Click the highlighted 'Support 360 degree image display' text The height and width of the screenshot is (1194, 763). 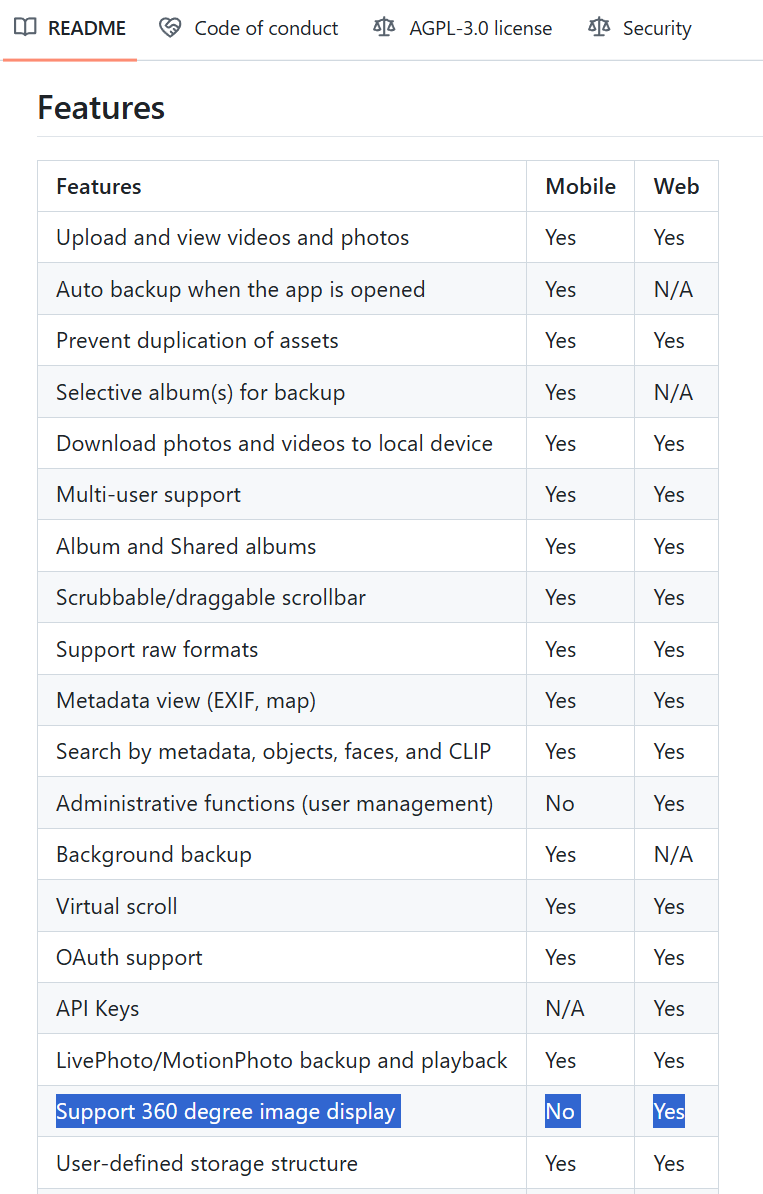[226, 1111]
